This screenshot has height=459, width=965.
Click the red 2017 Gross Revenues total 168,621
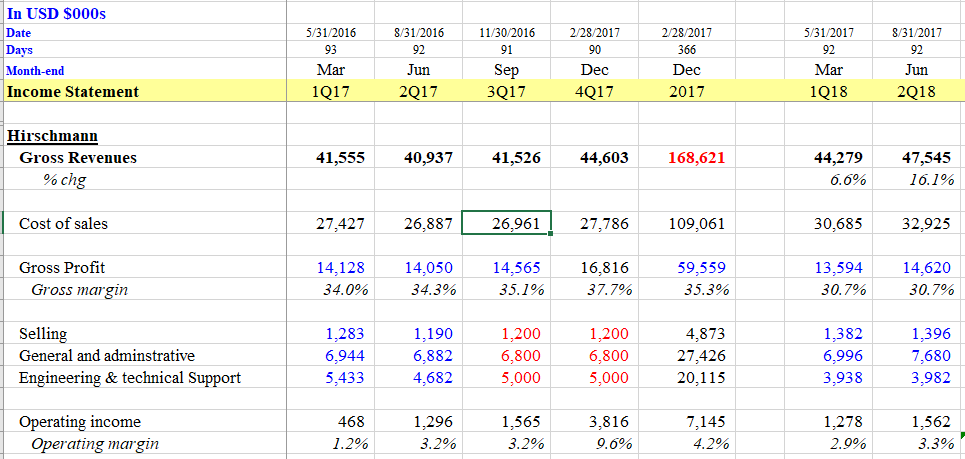pyautogui.click(x=697, y=158)
